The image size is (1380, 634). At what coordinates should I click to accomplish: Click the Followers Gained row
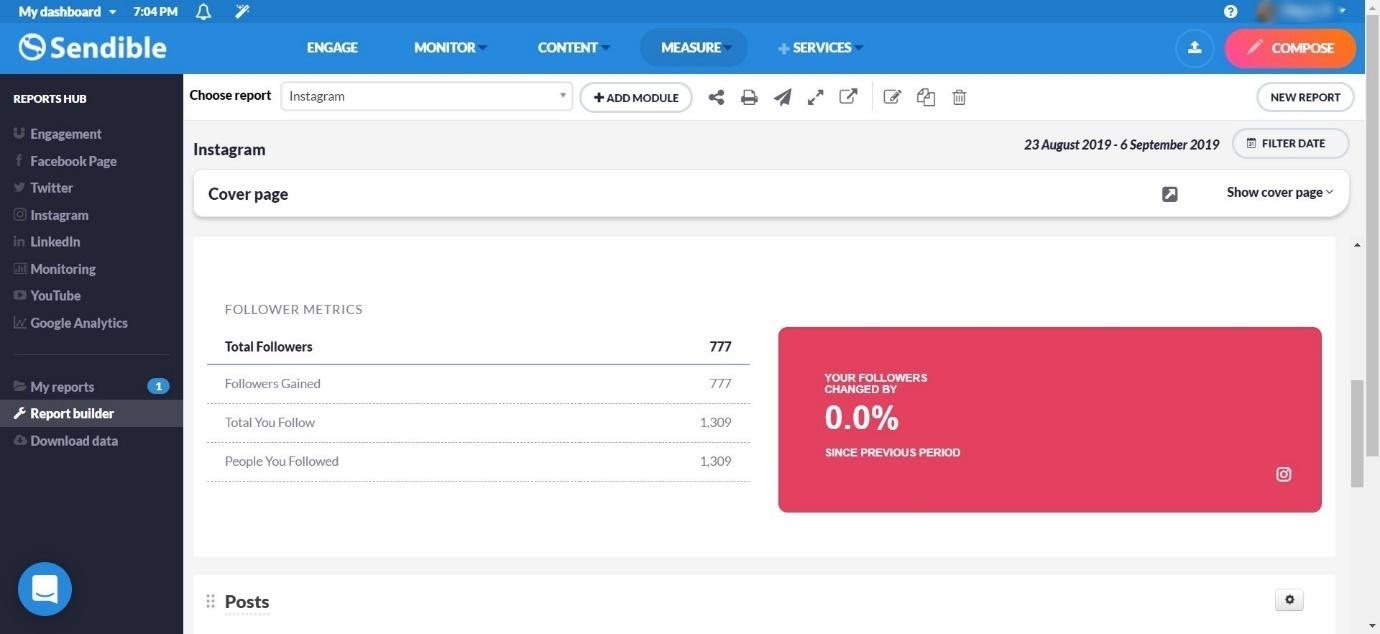(x=478, y=384)
